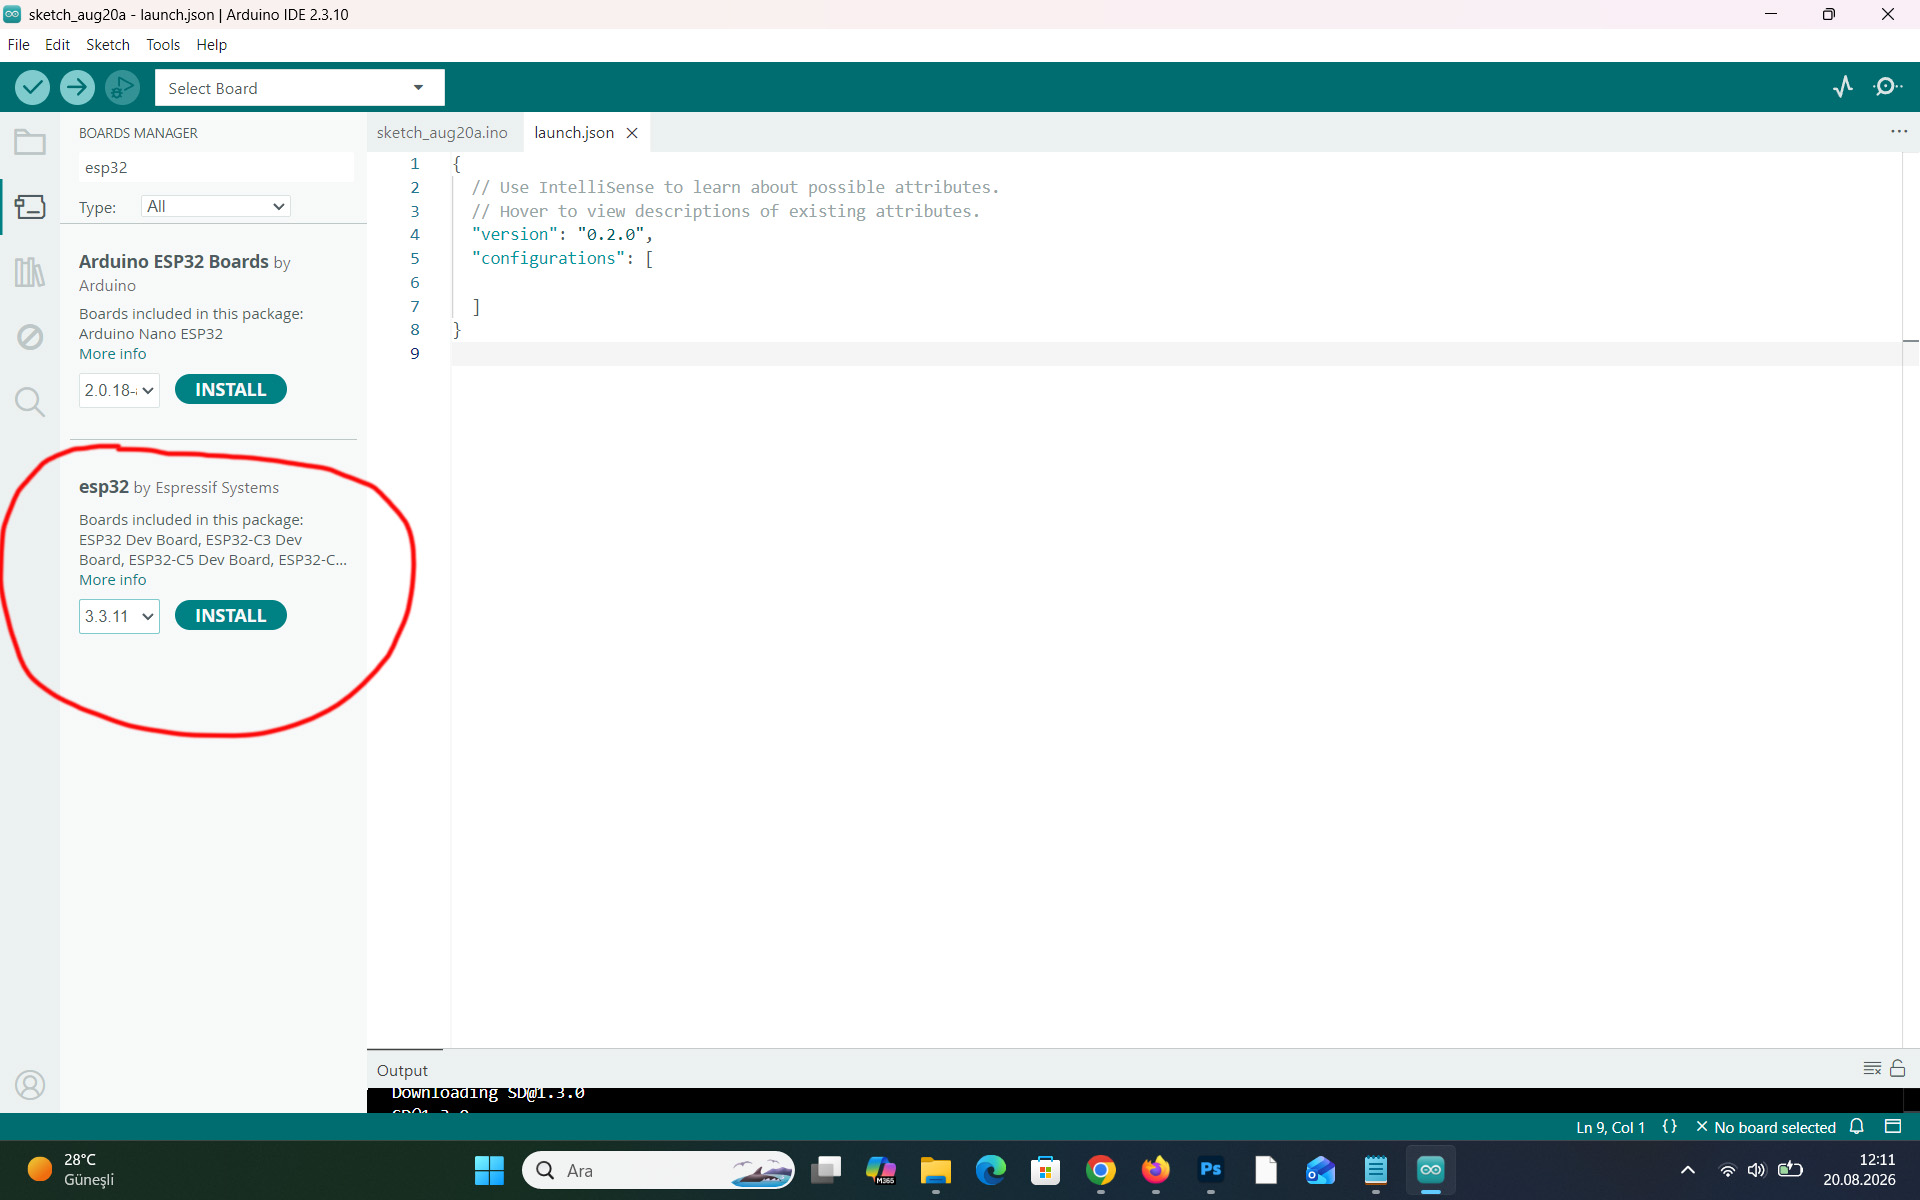
Task: Click the Upload arrow button
Action: pos(77,88)
